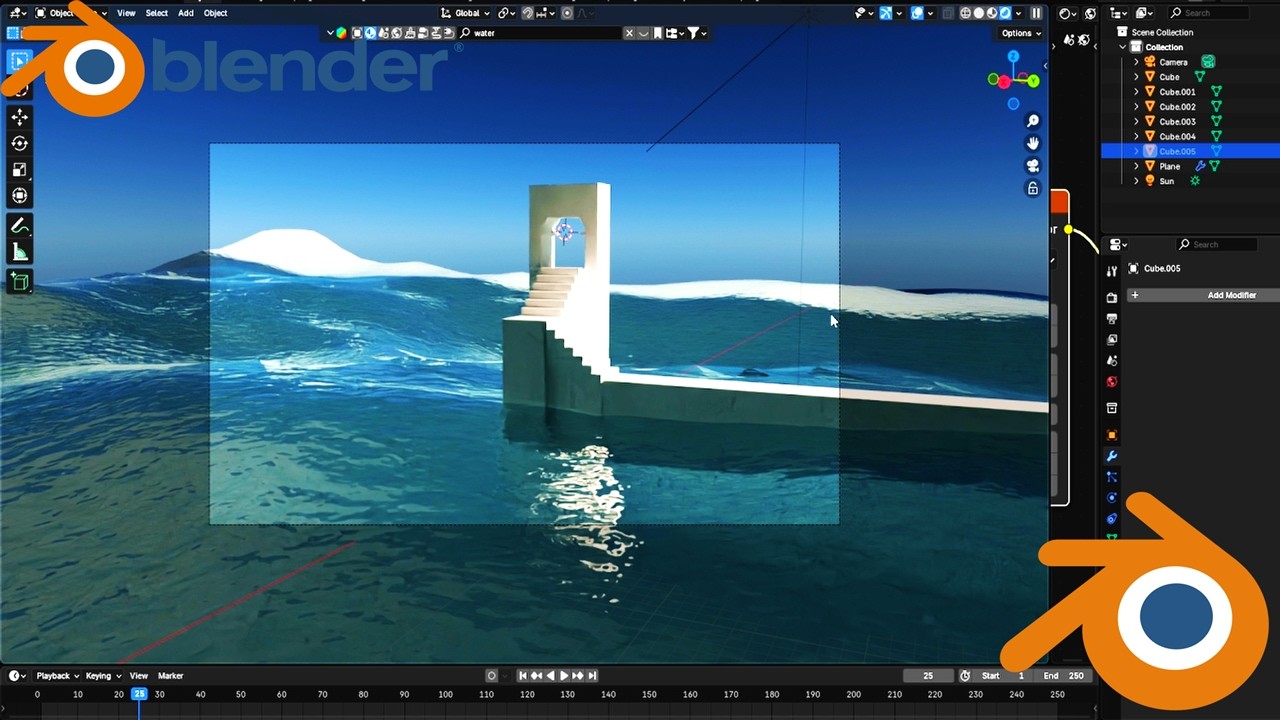Open the World properties tab
Viewport: 1280px width, 720px height.
point(1112,381)
